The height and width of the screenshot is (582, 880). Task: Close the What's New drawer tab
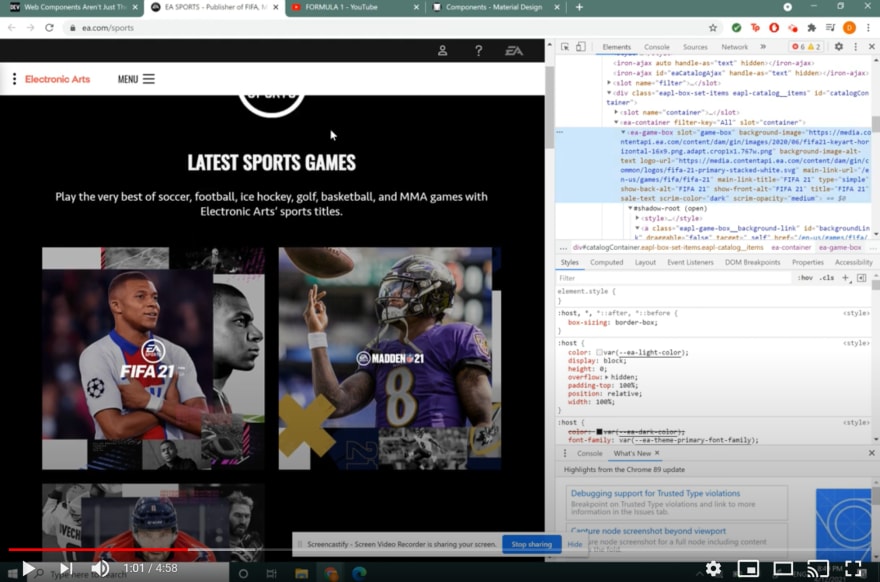(x=657, y=453)
